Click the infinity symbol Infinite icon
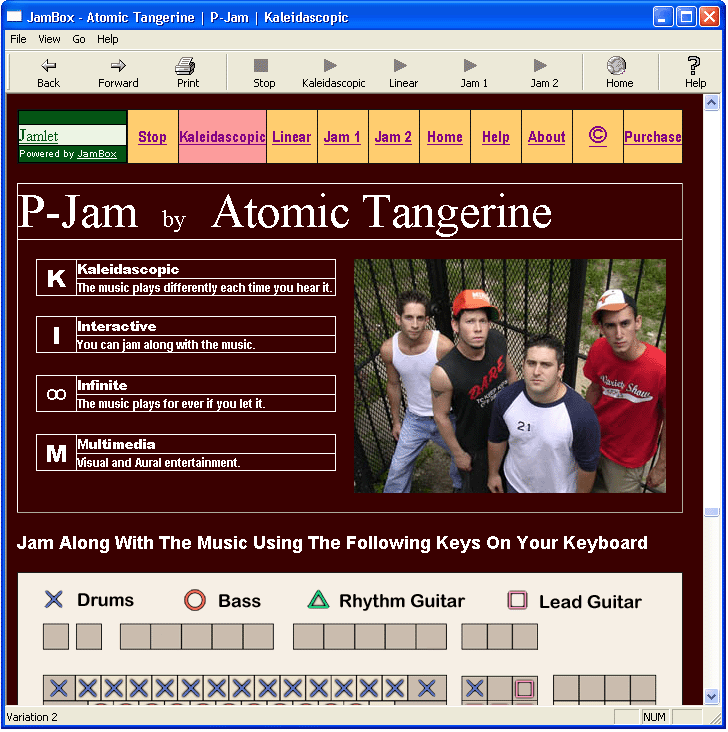 click(x=56, y=394)
